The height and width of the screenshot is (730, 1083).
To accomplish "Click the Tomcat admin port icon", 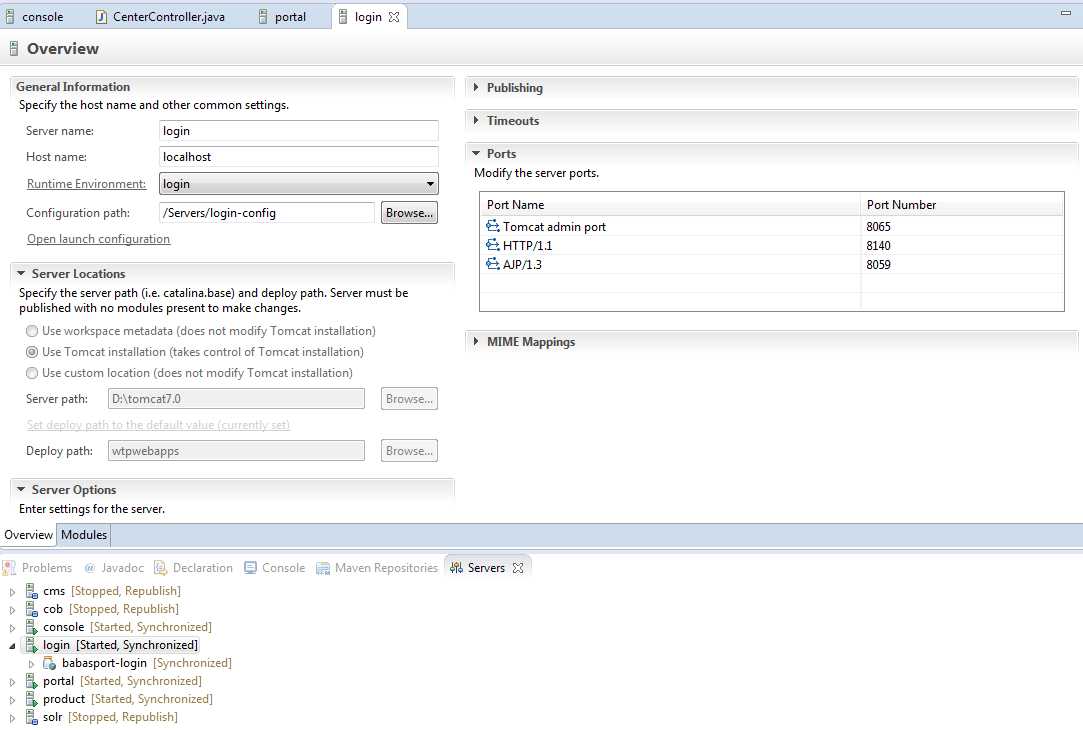I will (492, 226).
